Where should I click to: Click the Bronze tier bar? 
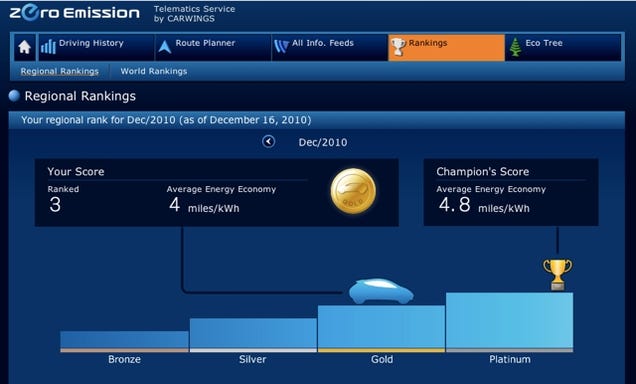(x=124, y=341)
